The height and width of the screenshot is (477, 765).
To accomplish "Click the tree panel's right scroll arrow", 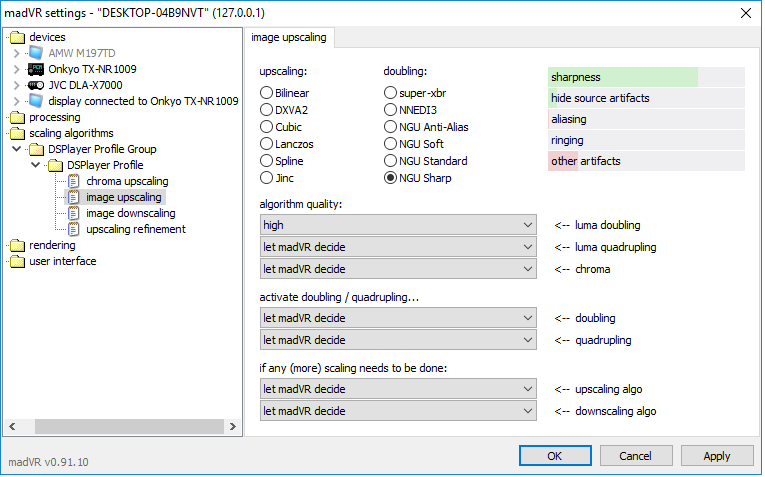I will click(233, 427).
